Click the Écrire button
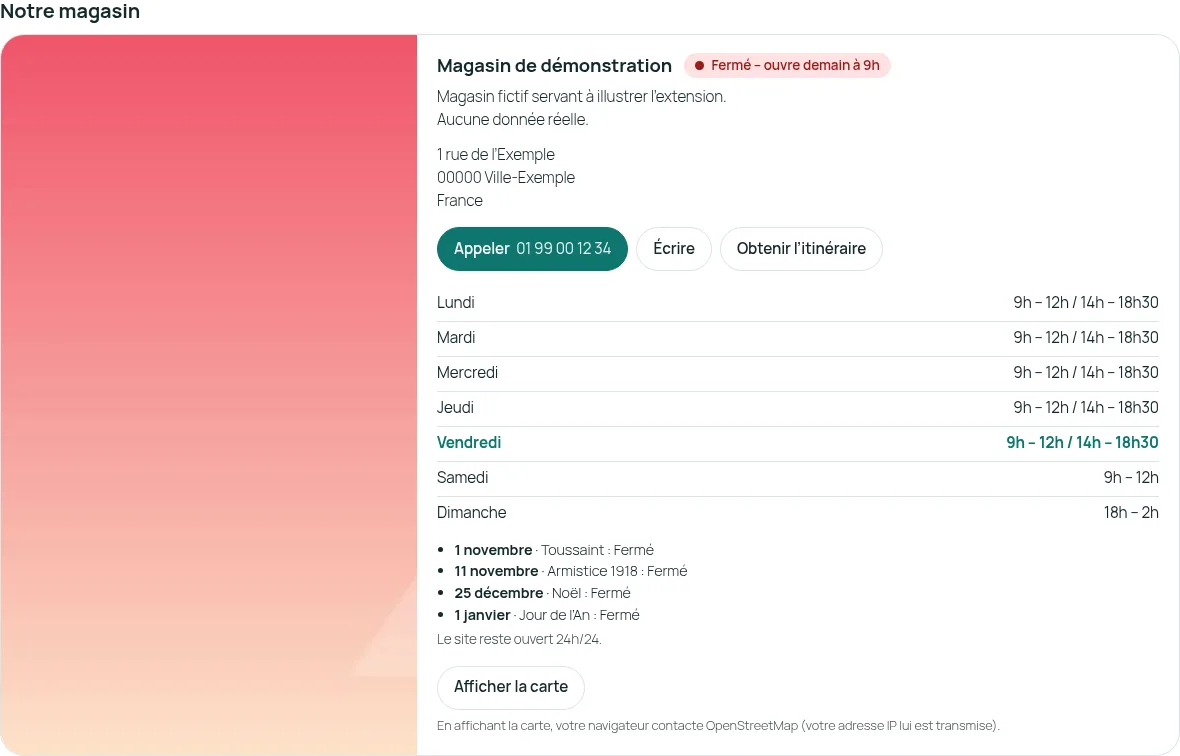This screenshot has width=1180, height=756. point(674,249)
